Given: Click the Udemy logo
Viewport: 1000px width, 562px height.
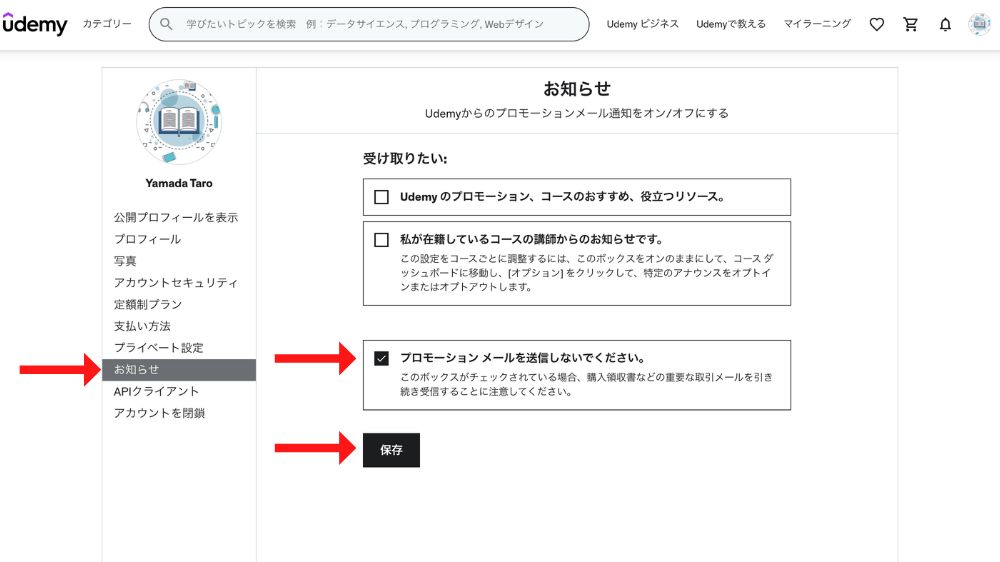Looking at the screenshot, I should [34, 24].
